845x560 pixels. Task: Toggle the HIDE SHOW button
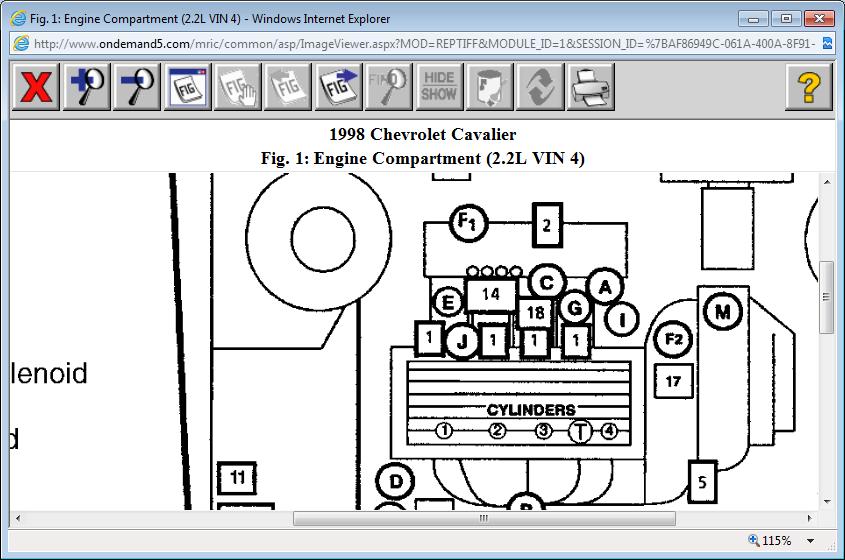[x=439, y=87]
